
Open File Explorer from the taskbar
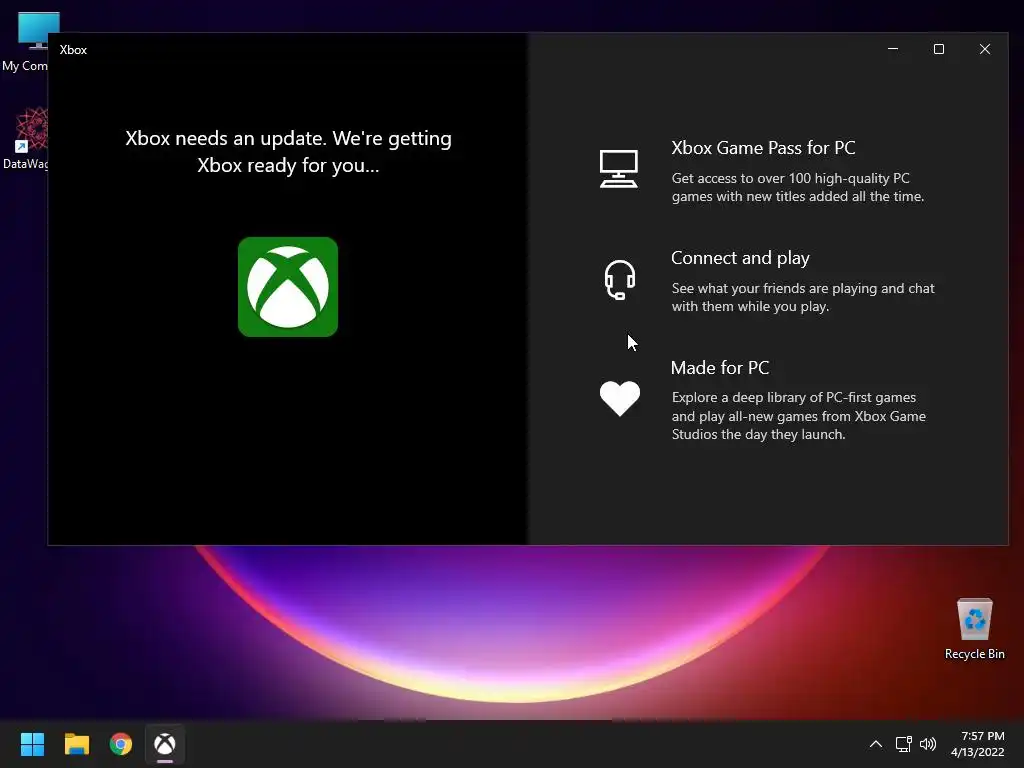click(x=76, y=744)
